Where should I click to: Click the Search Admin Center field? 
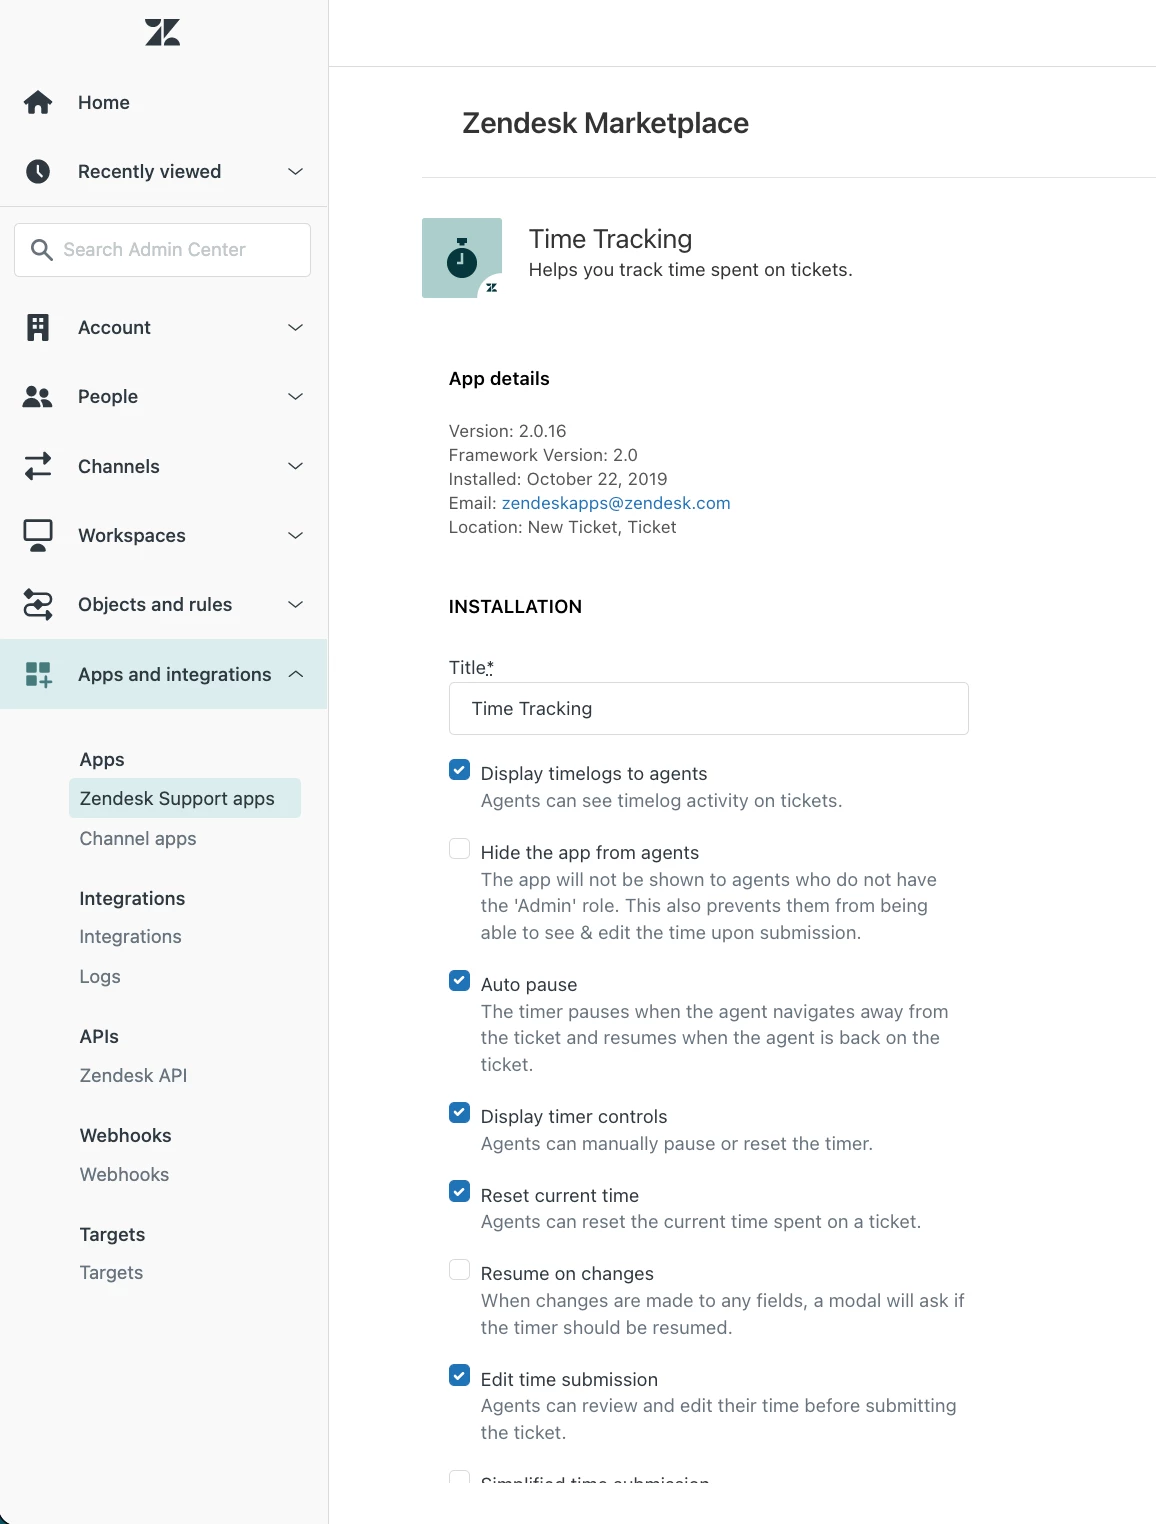coord(162,250)
